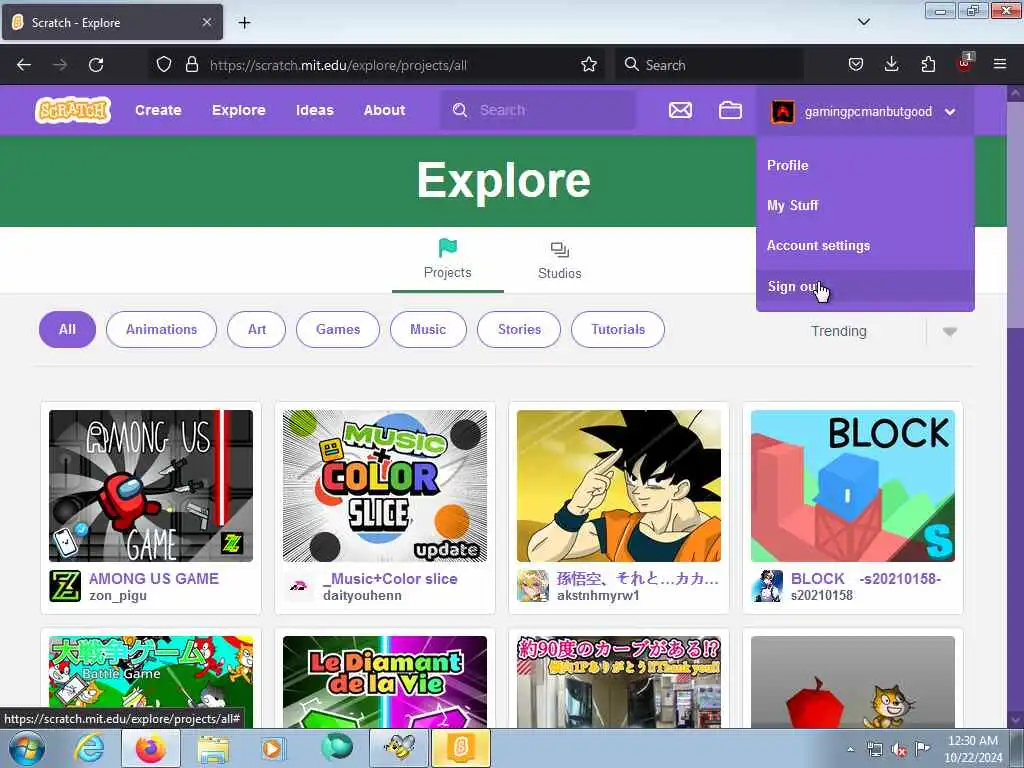Click the gamingpcmanbutgood avatar icon
This screenshot has width=1024, height=768.
pos(782,112)
